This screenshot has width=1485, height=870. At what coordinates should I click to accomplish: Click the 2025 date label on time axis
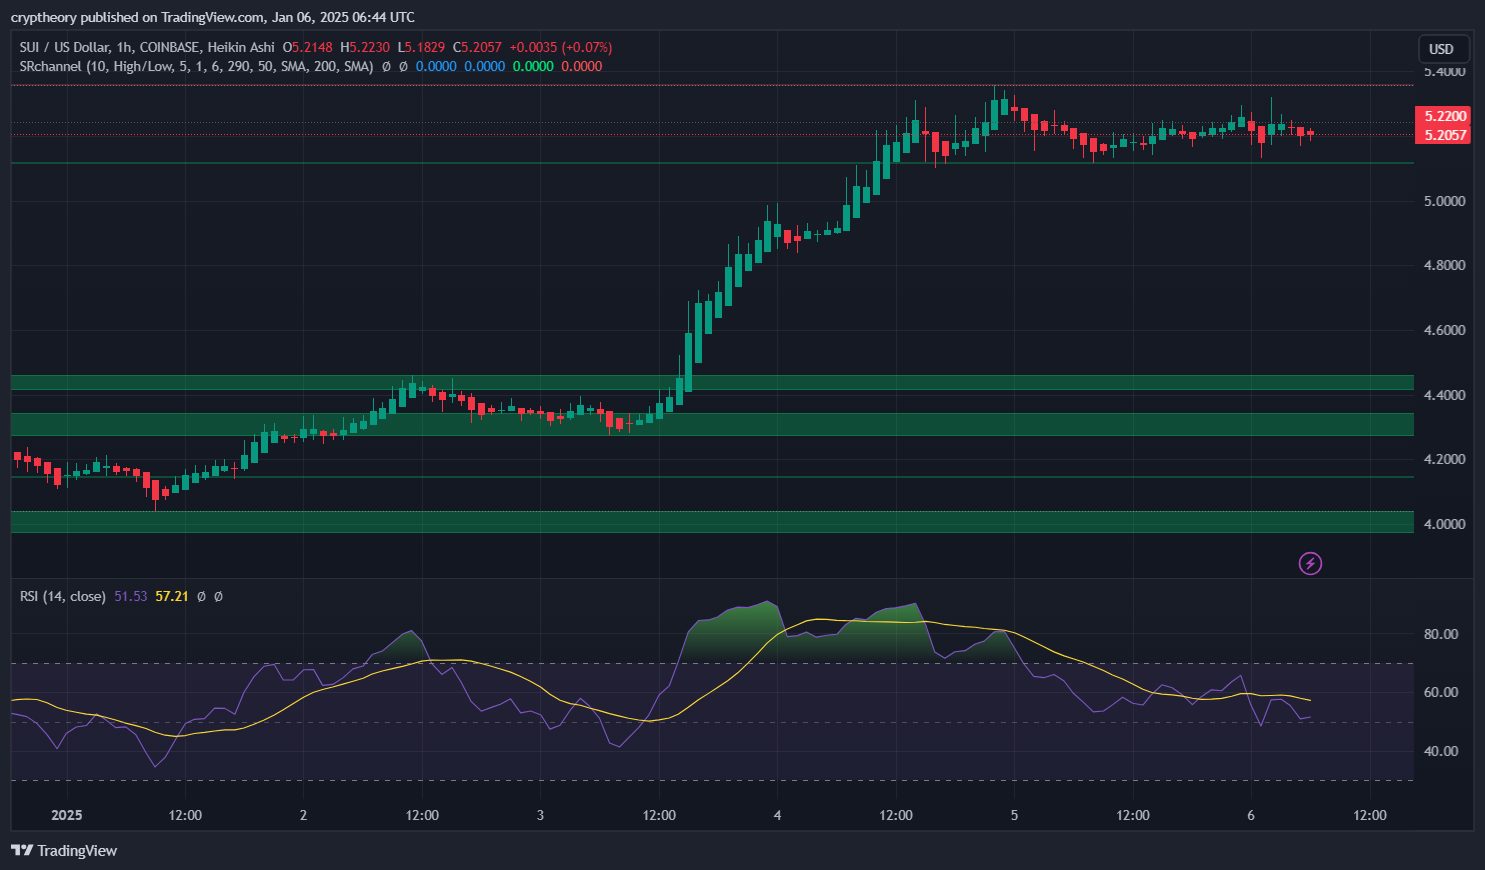coord(67,815)
